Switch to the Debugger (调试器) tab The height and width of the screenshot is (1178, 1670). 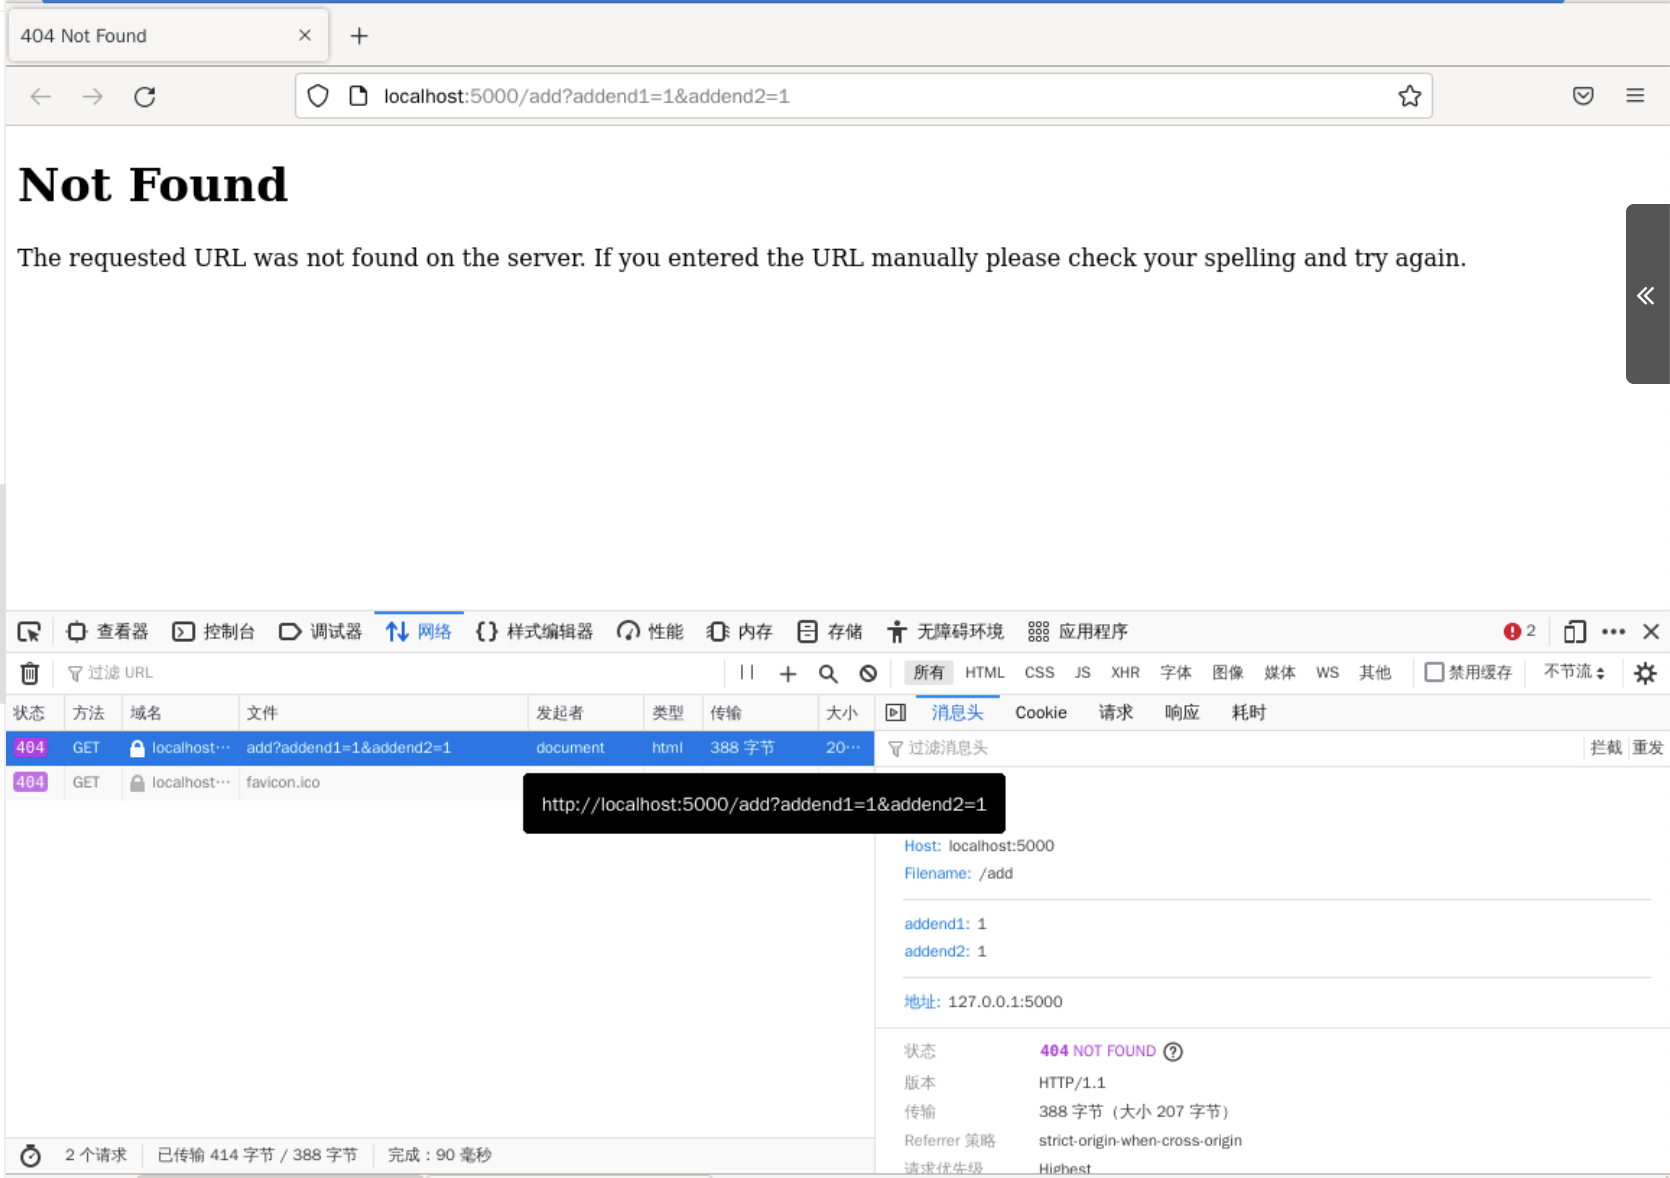tap(320, 632)
